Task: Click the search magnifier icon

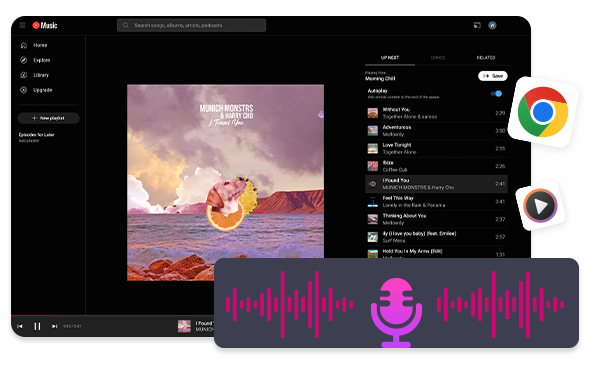Action: [126, 25]
